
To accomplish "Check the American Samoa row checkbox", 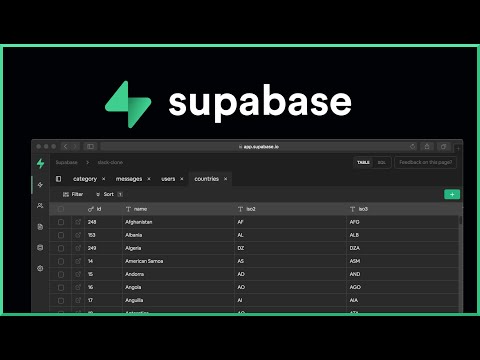I will point(61,261).
